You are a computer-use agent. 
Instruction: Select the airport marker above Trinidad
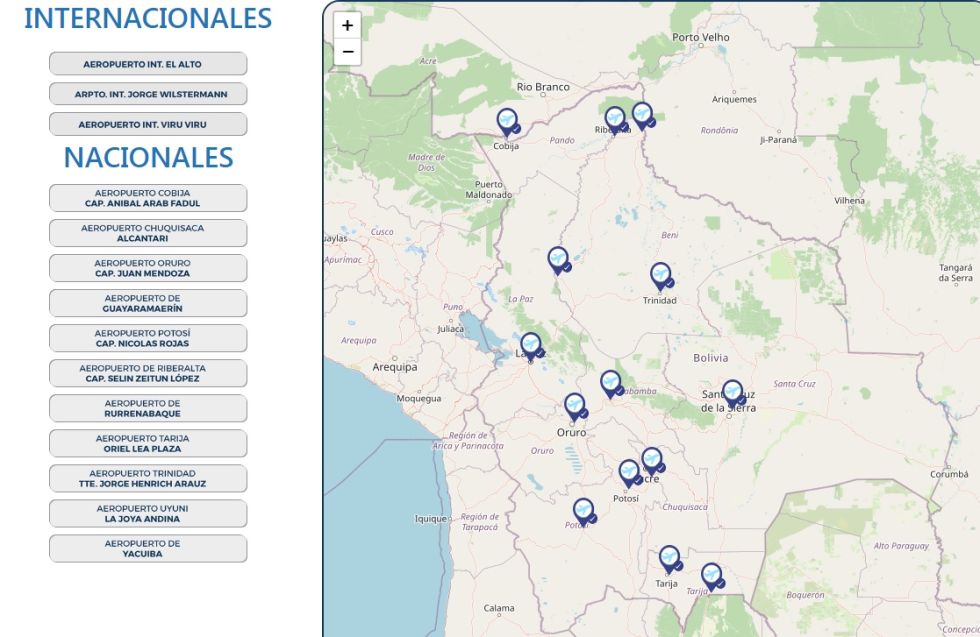[x=660, y=275]
